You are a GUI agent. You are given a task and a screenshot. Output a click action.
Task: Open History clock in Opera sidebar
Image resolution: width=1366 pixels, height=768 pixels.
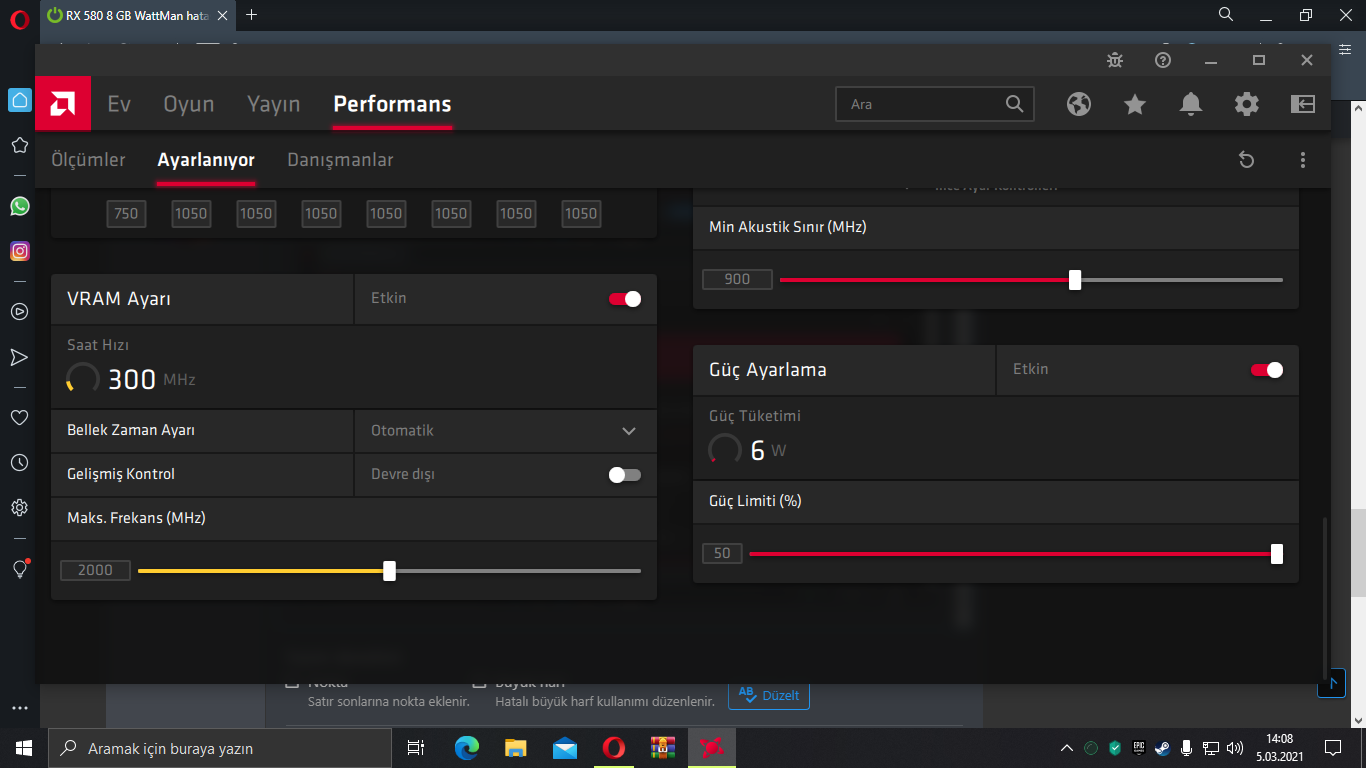[x=19, y=462]
